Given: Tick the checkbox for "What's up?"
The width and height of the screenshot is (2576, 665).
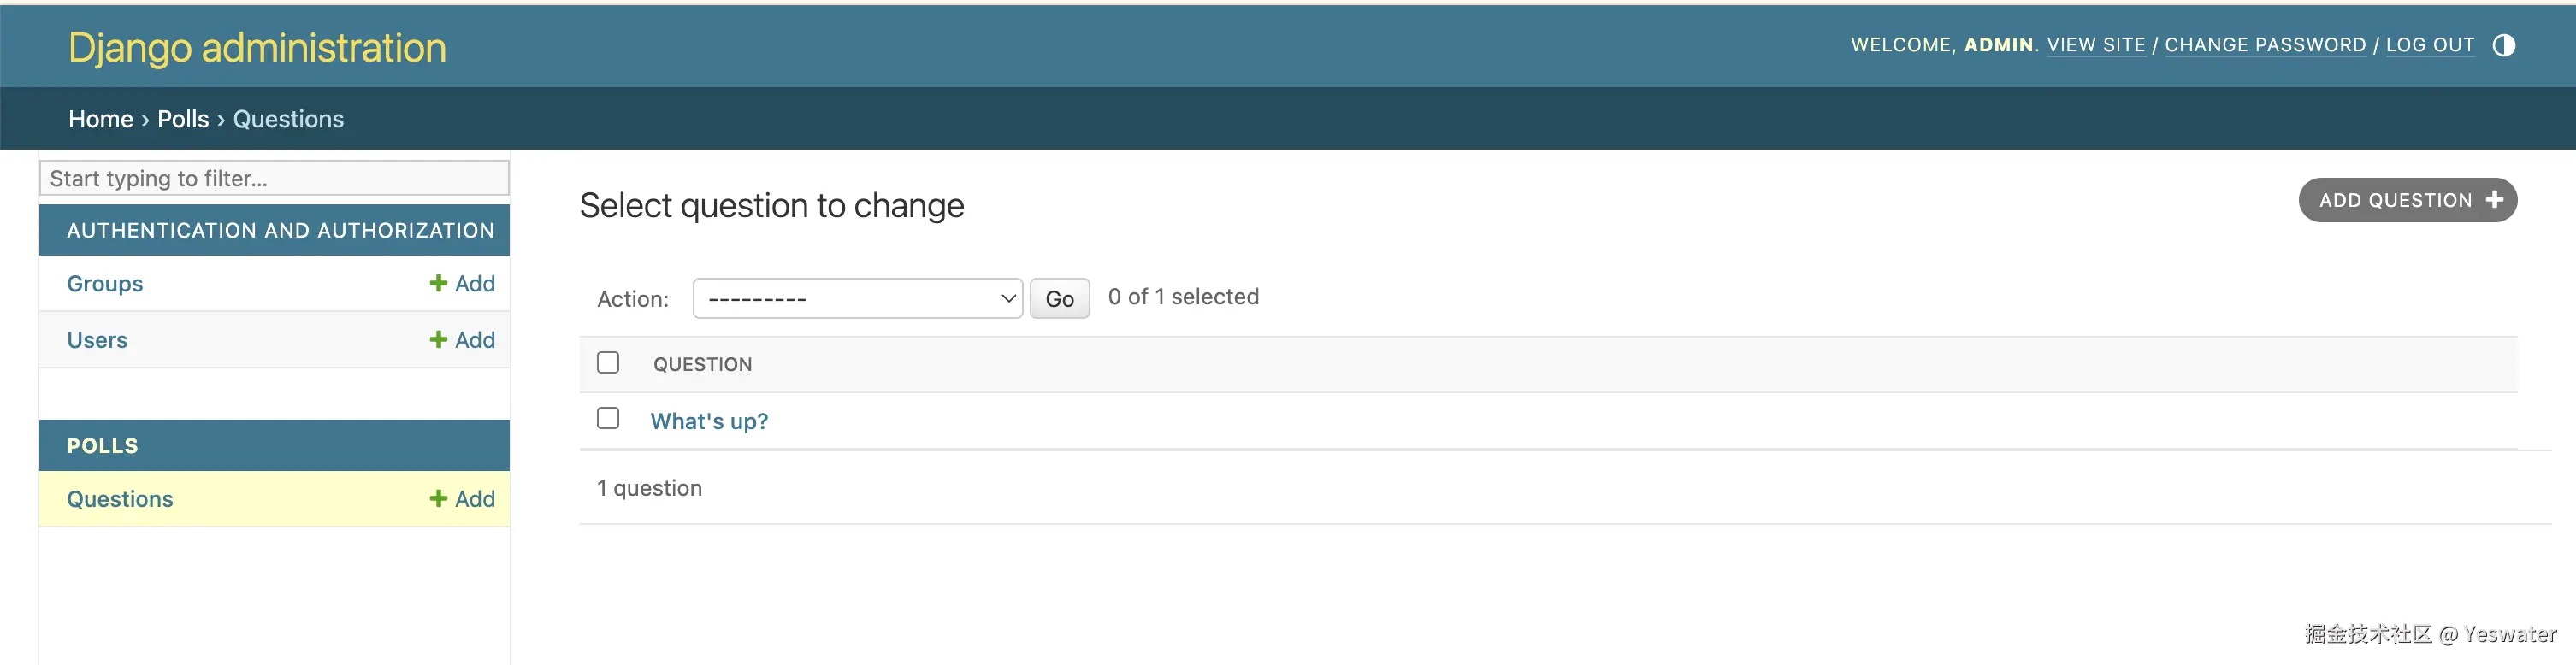Looking at the screenshot, I should (x=608, y=419).
